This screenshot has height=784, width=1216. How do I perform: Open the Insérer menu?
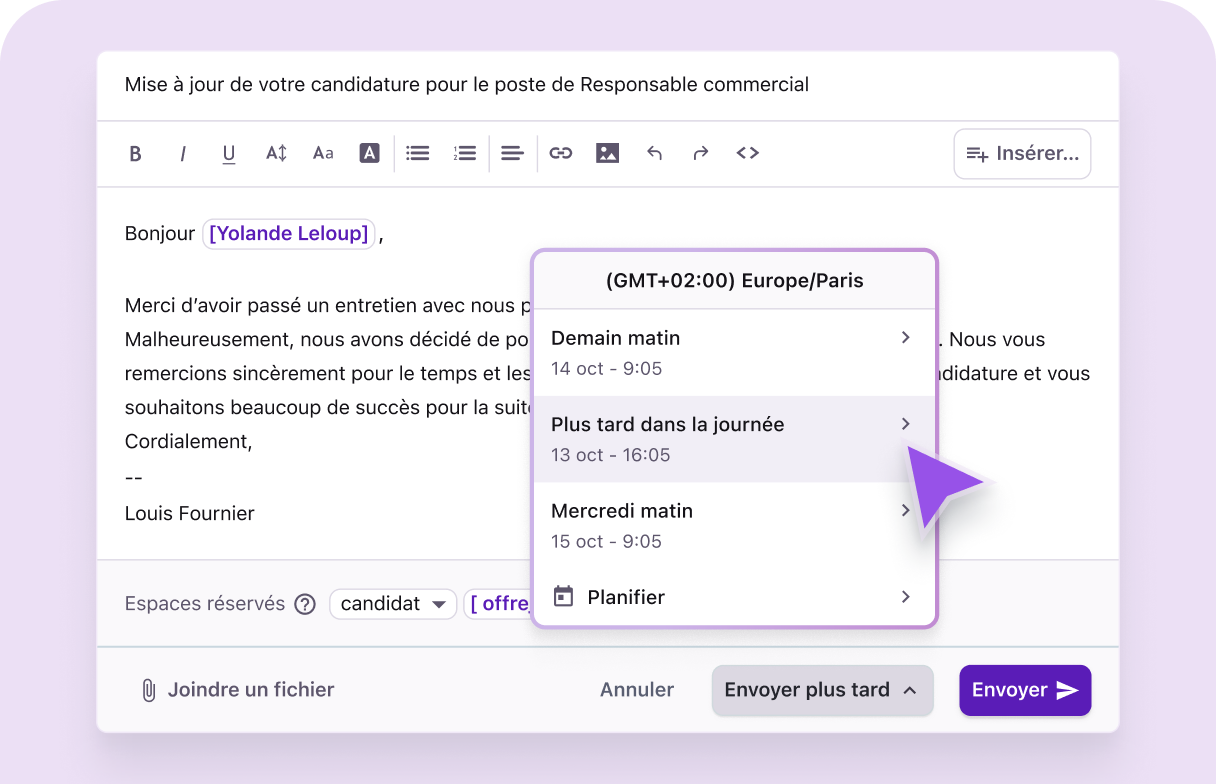click(1021, 153)
